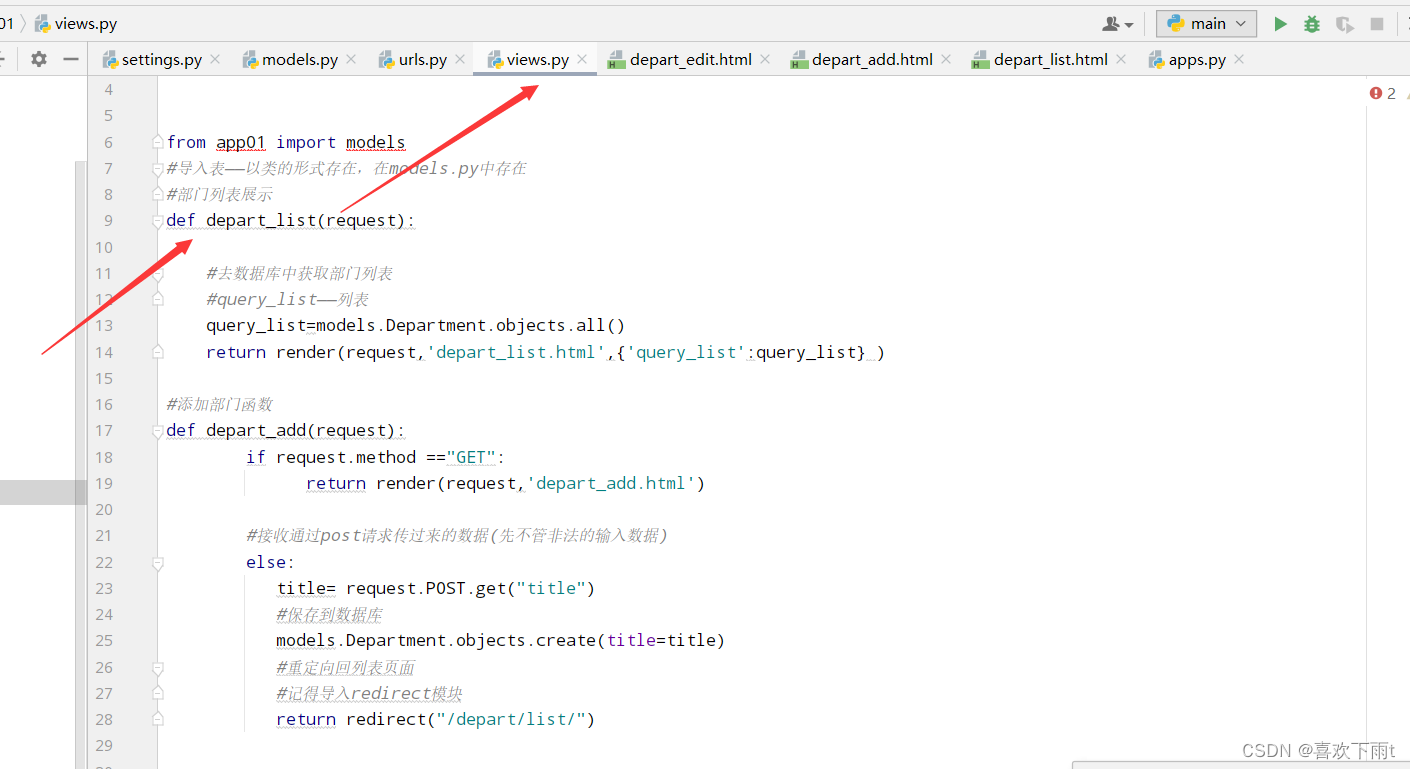Close the depart_edit.html tab
Image resolution: width=1410 pixels, height=769 pixels.
[765, 59]
